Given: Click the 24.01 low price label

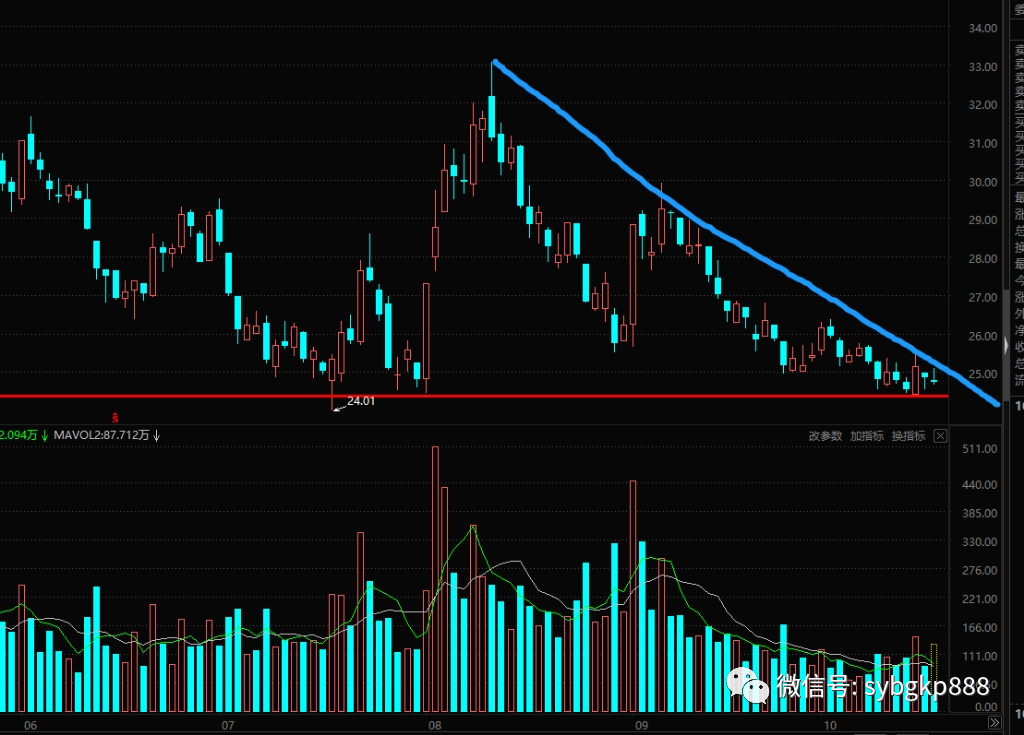Looking at the screenshot, I should pos(361,401).
